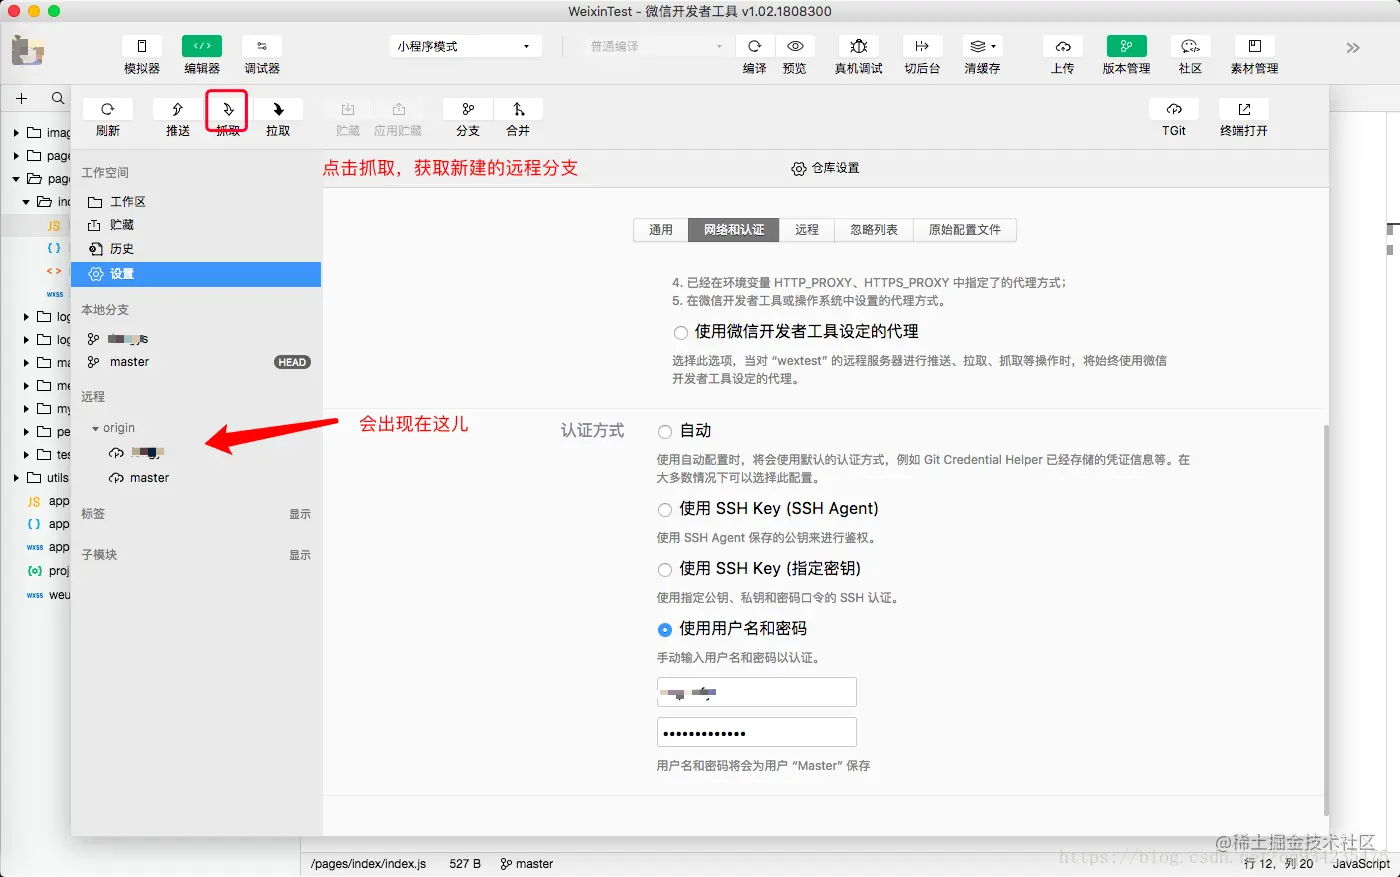The width and height of the screenshot is (1400, 877).
Task: Toggle the 调试器 debugger panel
Action: tap(262, 46)
